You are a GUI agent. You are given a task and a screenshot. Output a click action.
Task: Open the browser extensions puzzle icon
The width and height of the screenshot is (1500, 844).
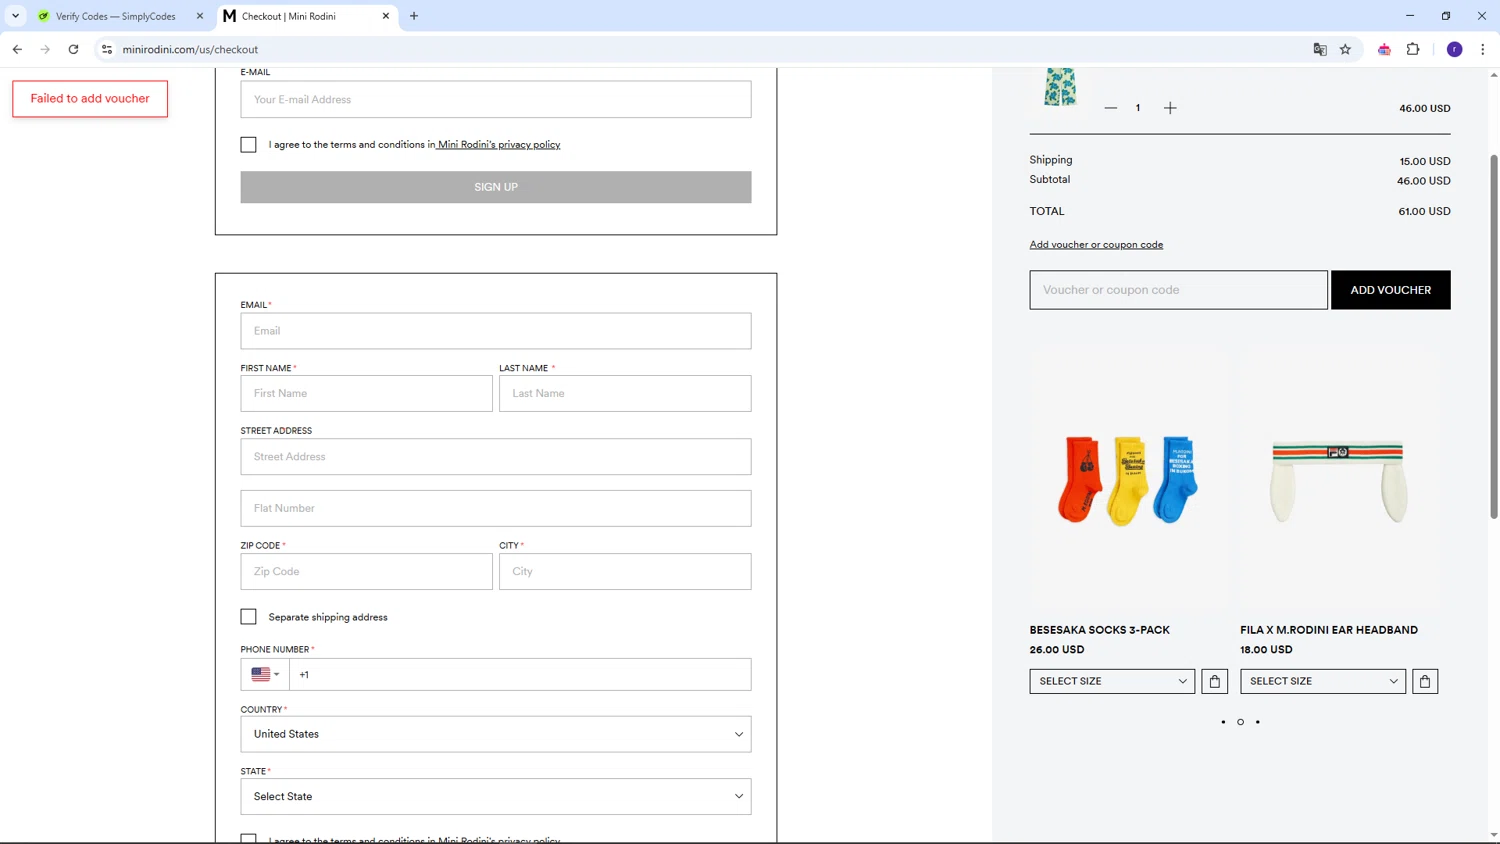(1413, 49)
